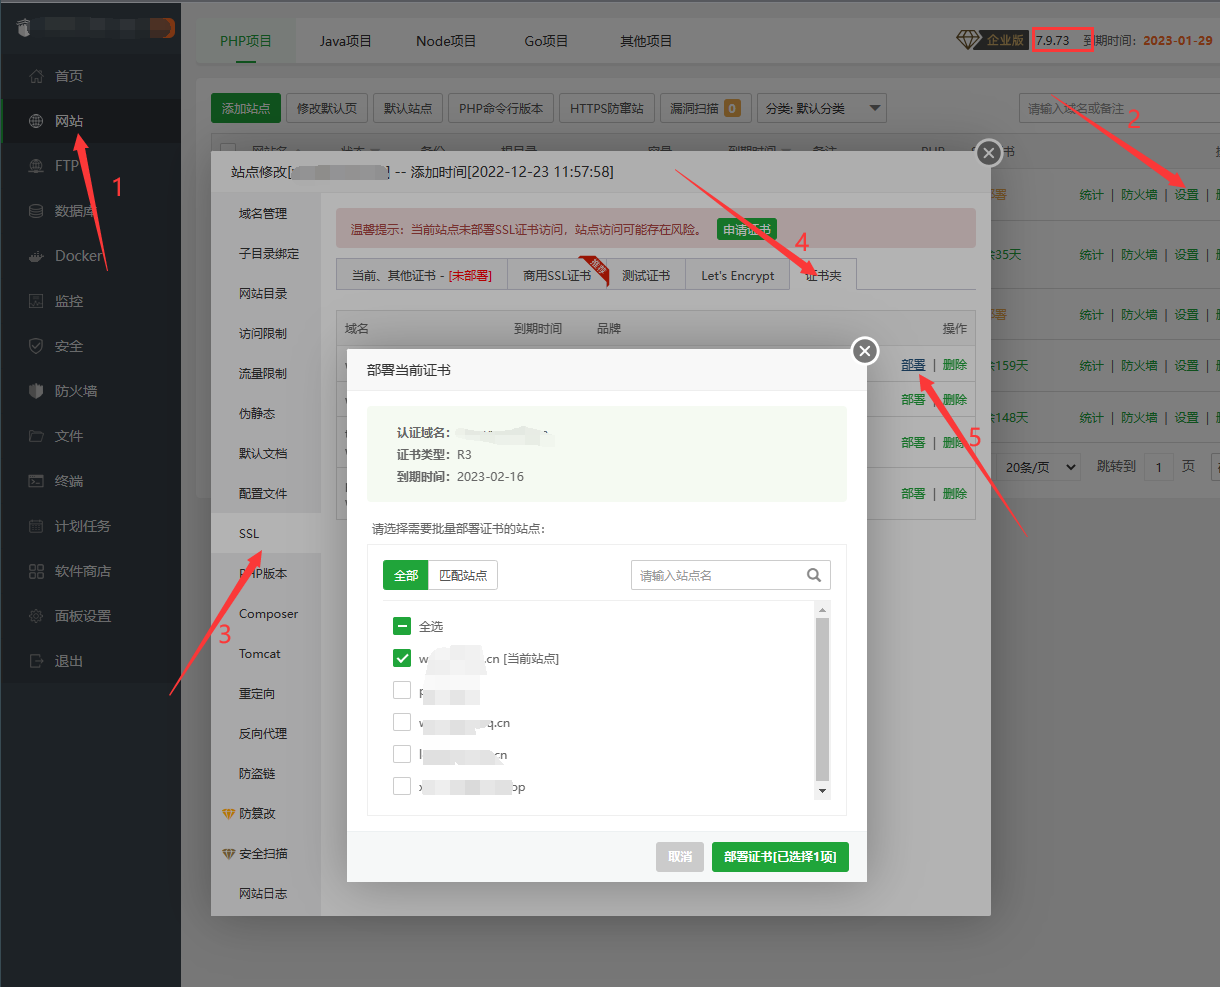Click the scroll-down arrow of the site list

pyautogui.click(x=823, y=790)
